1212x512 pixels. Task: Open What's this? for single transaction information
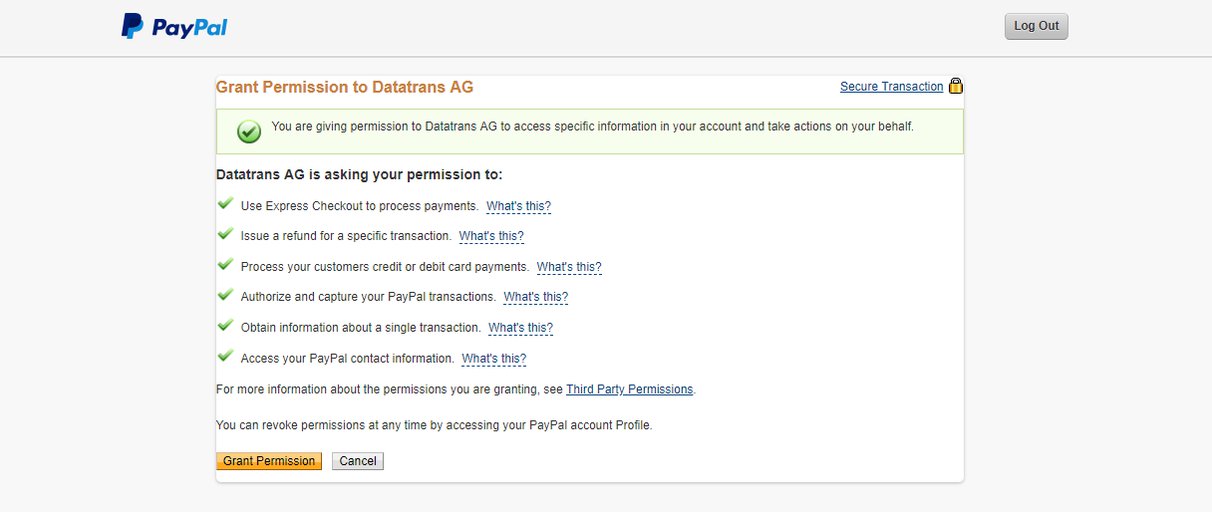(520, 328)
